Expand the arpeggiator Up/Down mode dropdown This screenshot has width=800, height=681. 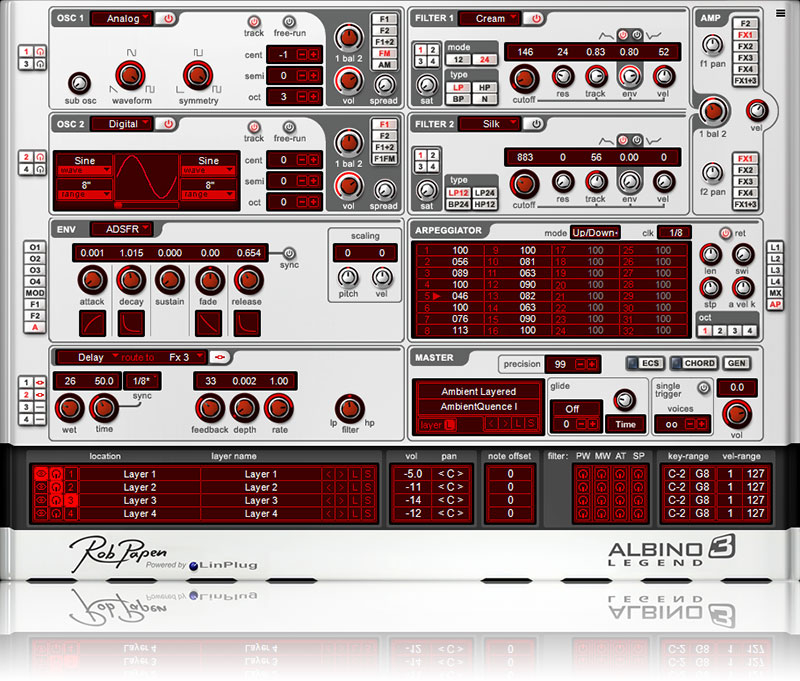(596, 232)
